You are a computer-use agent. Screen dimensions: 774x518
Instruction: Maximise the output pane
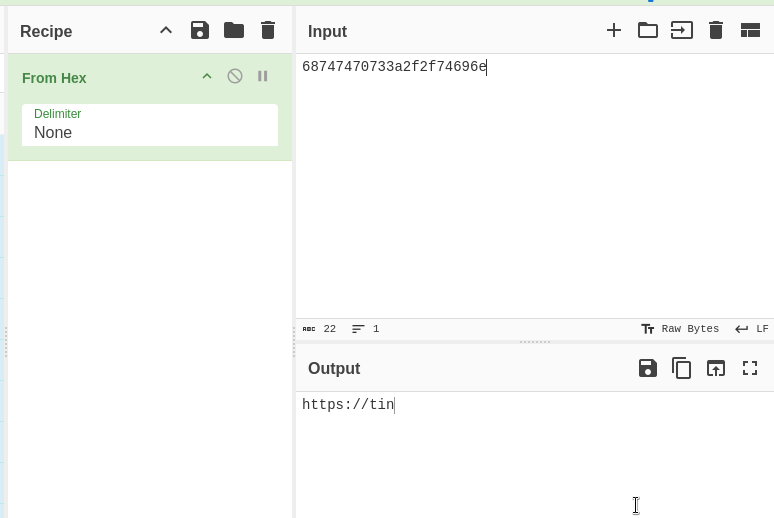(750, 368)
